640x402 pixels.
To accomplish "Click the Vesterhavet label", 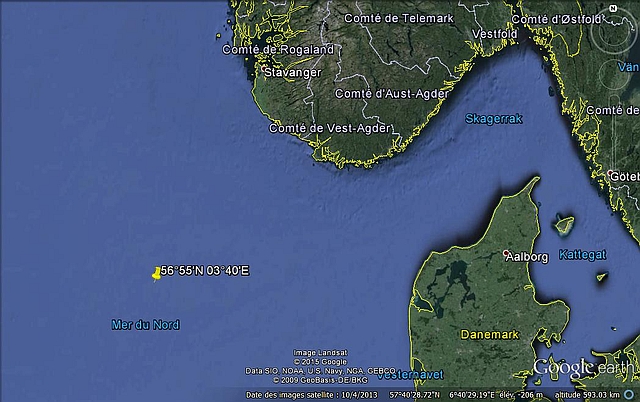I will [x=410, y=375].
